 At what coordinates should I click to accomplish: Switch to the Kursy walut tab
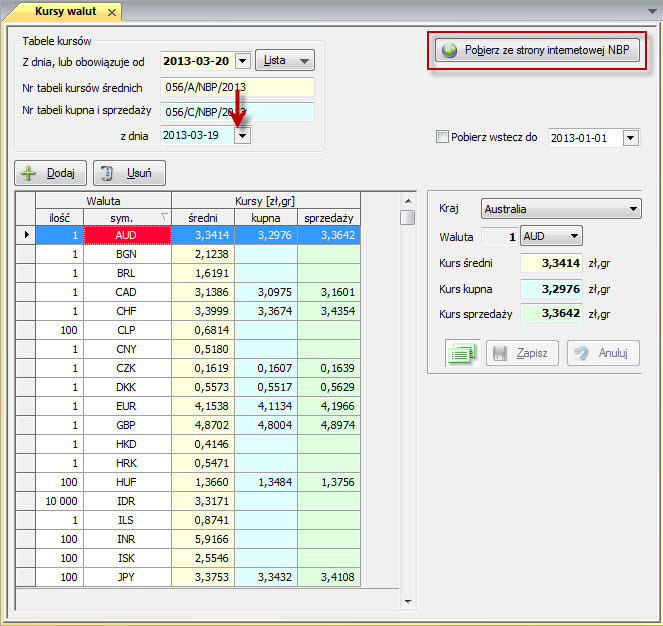pos(66,11)
